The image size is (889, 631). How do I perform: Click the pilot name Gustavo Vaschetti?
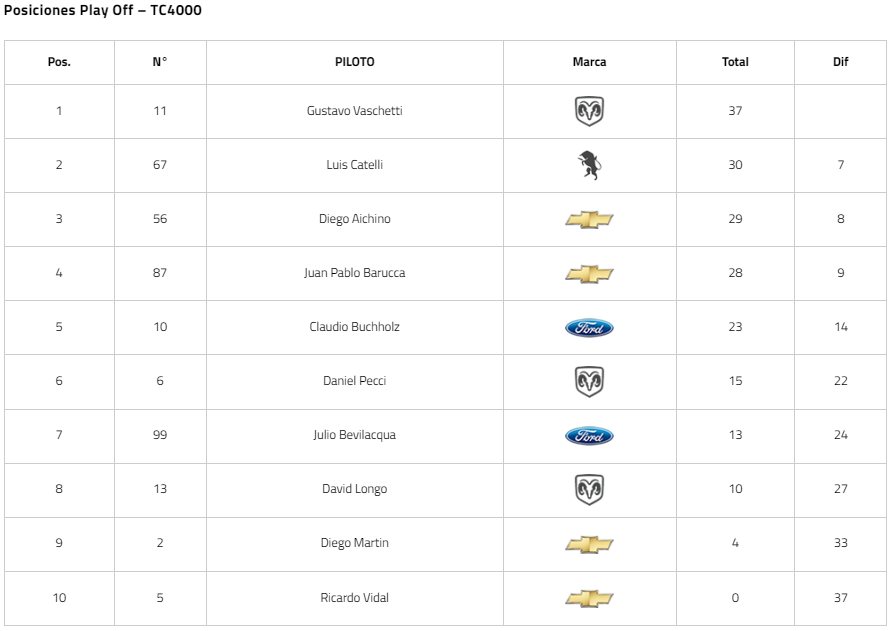coord(354,111)
